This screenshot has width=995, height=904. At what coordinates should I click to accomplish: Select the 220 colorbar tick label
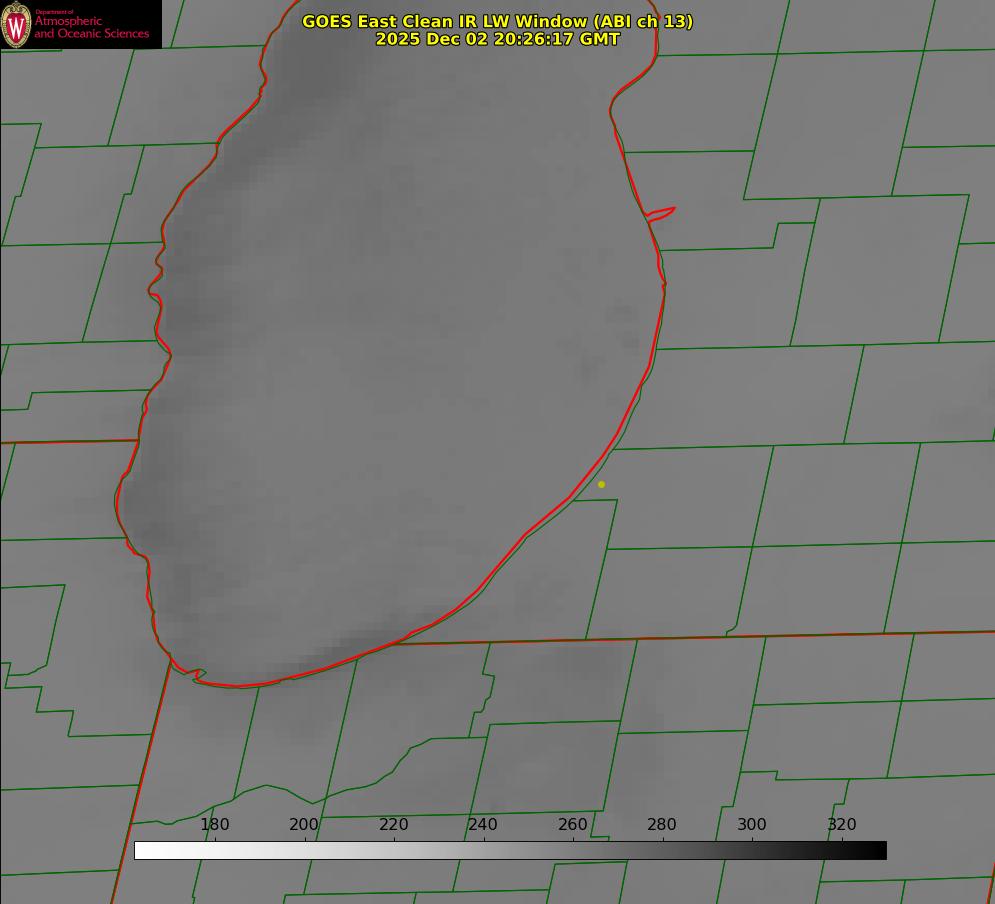[x=394, y=824]
